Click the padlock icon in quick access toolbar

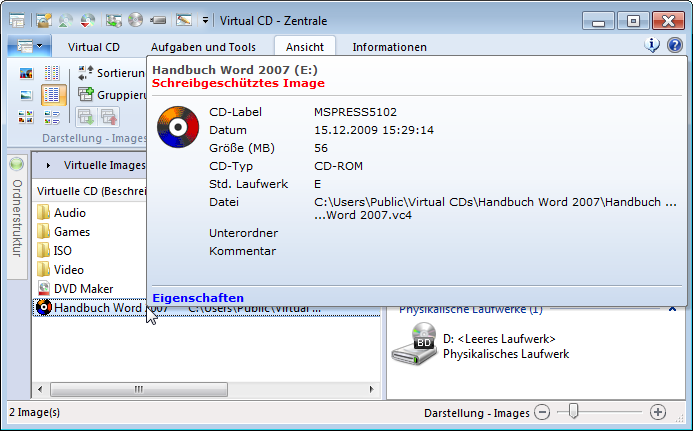coord(44,20)
